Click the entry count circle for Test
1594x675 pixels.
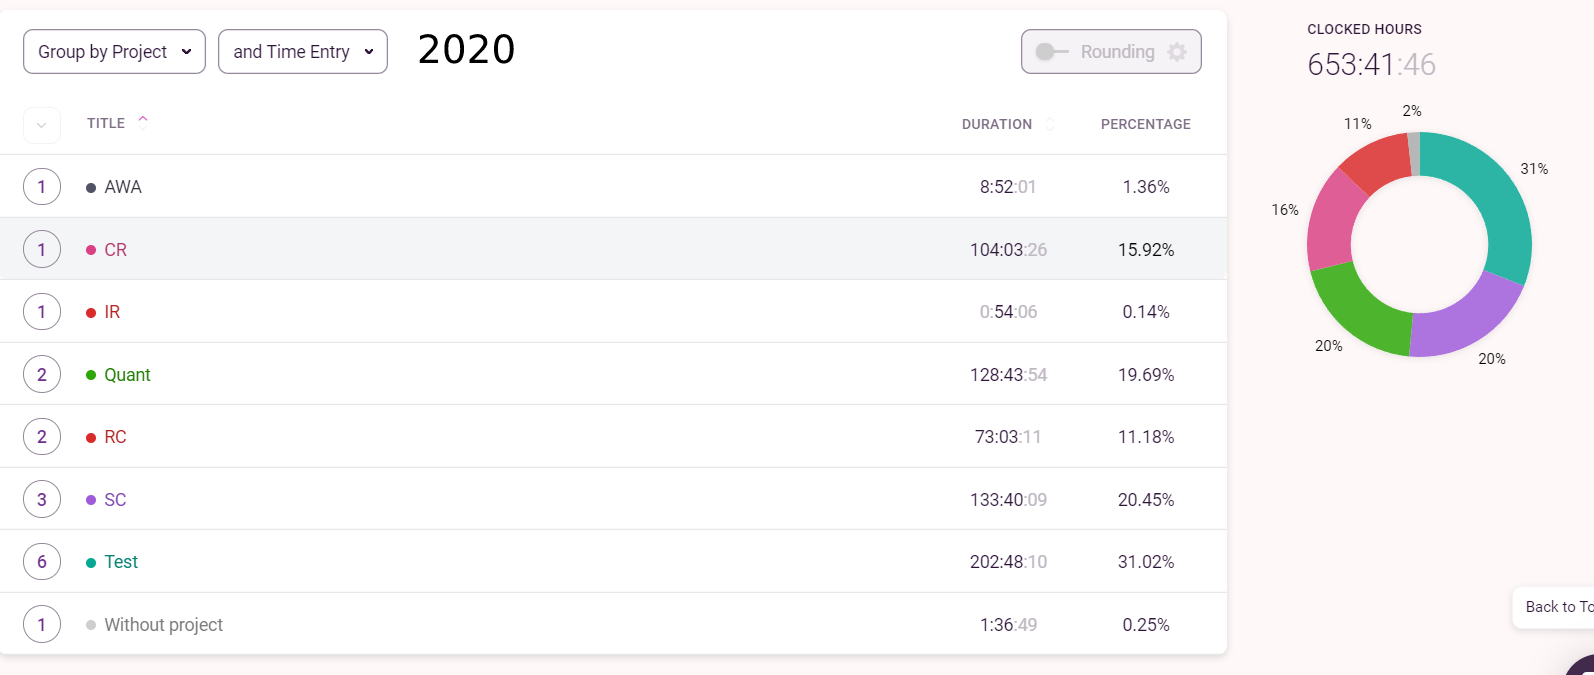[x=42, y=562]
